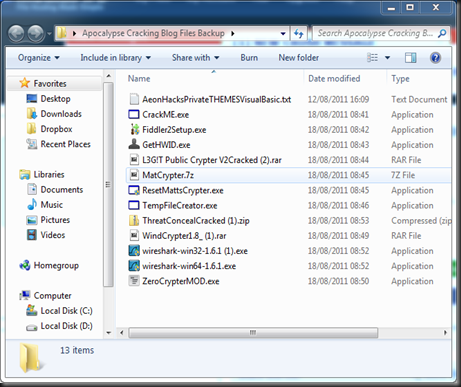
Task: Click Text Document type cell
Action: point(419,99)
